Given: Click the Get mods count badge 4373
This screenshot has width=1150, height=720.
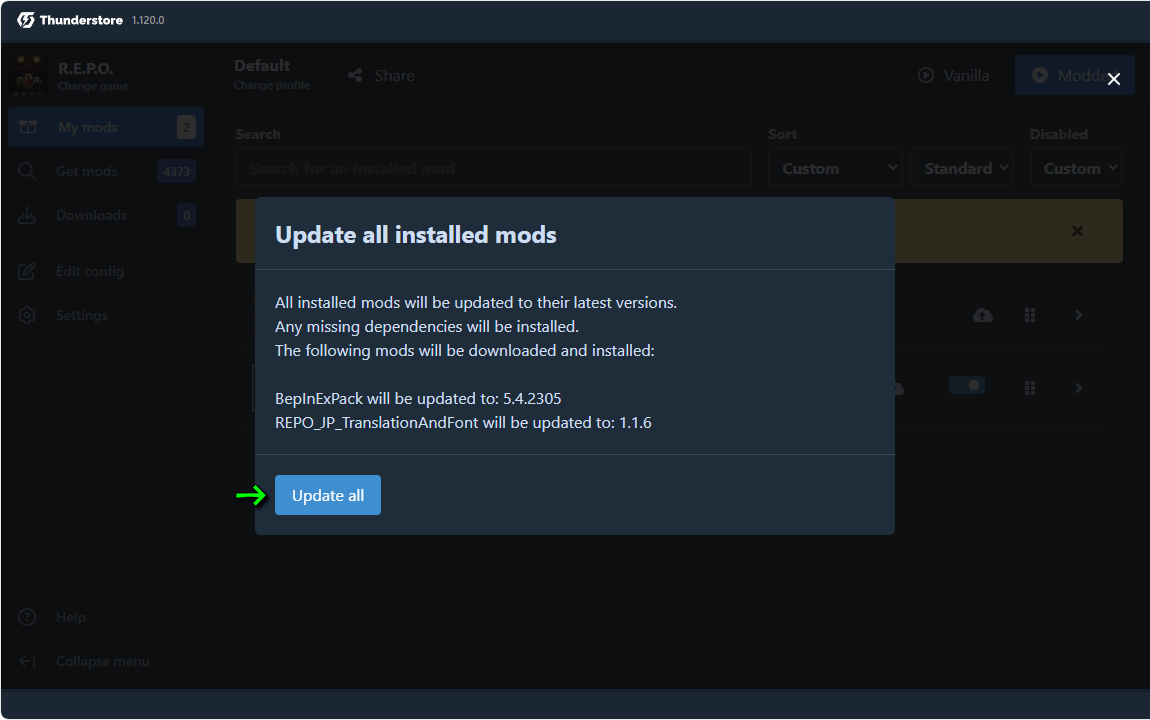Looking at the screenshot, I should pyautogui.click(x=176, y=172).
